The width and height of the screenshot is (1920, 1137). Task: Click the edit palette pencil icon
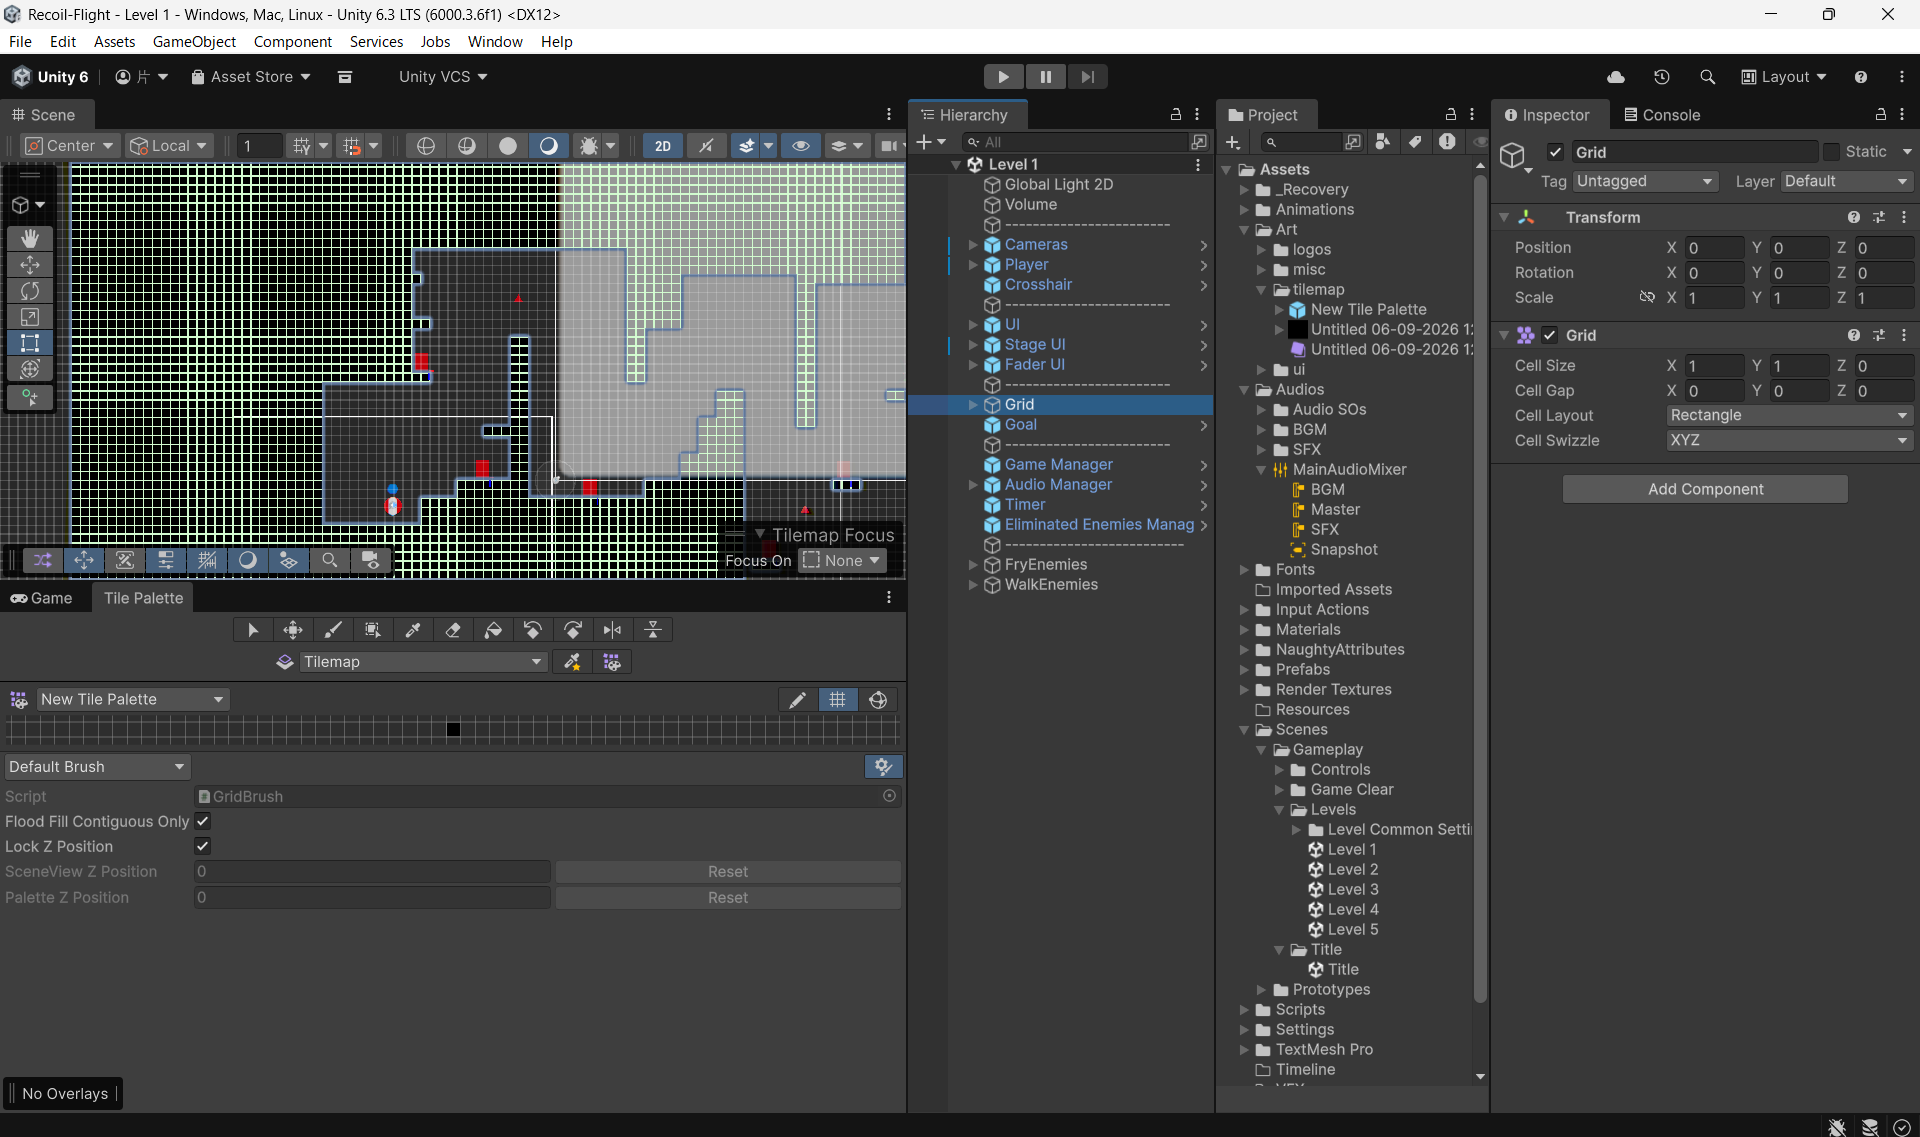click(x=797, y=700)
